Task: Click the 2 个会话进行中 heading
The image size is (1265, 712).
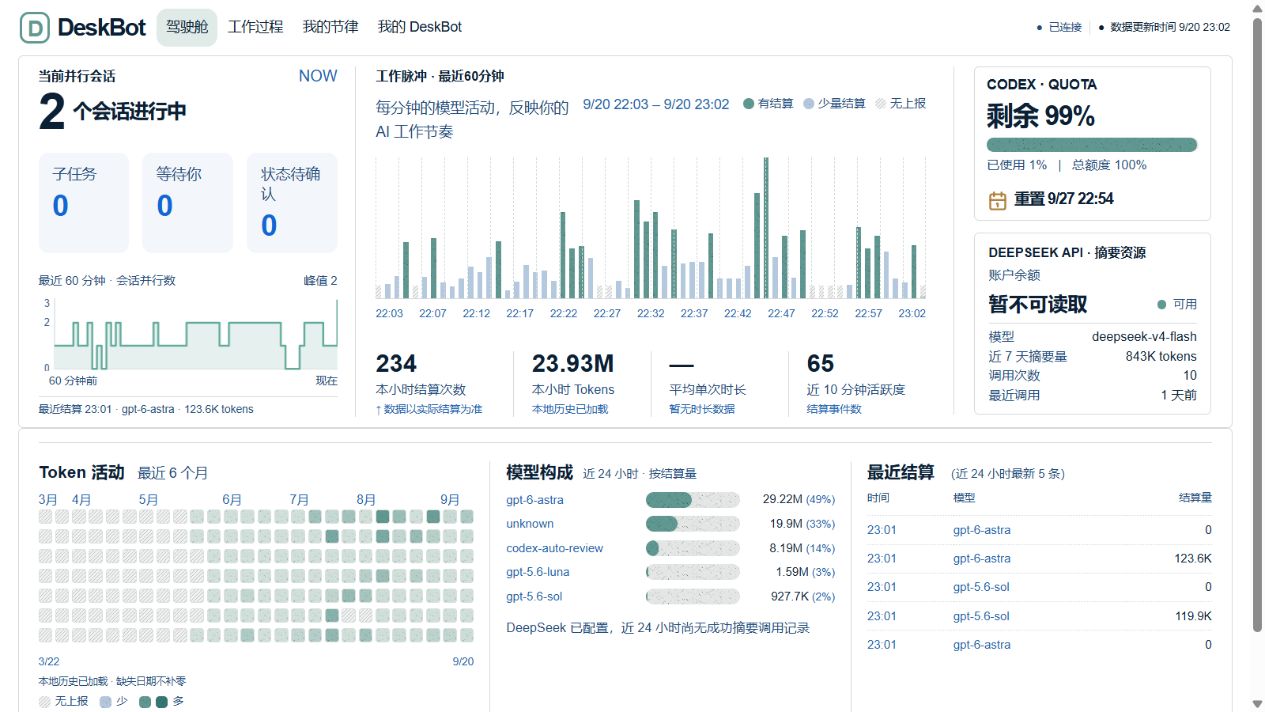Action: click(x=113, y=112)
